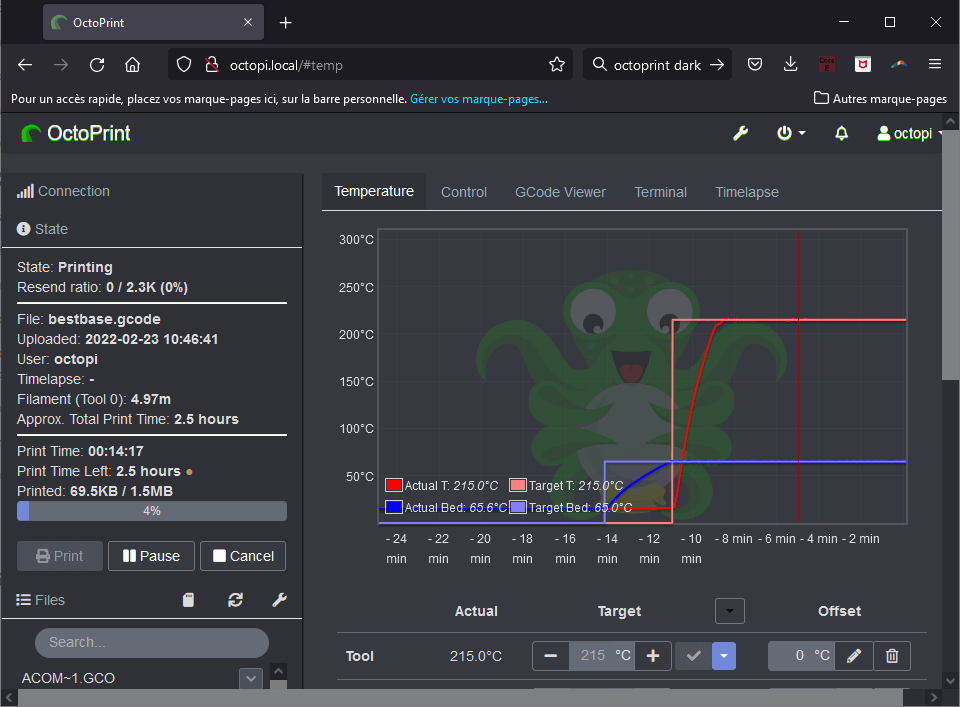Viewport: 960px width, 707px height.
Task: Increase the Tool target temperature
Action: 653,656
